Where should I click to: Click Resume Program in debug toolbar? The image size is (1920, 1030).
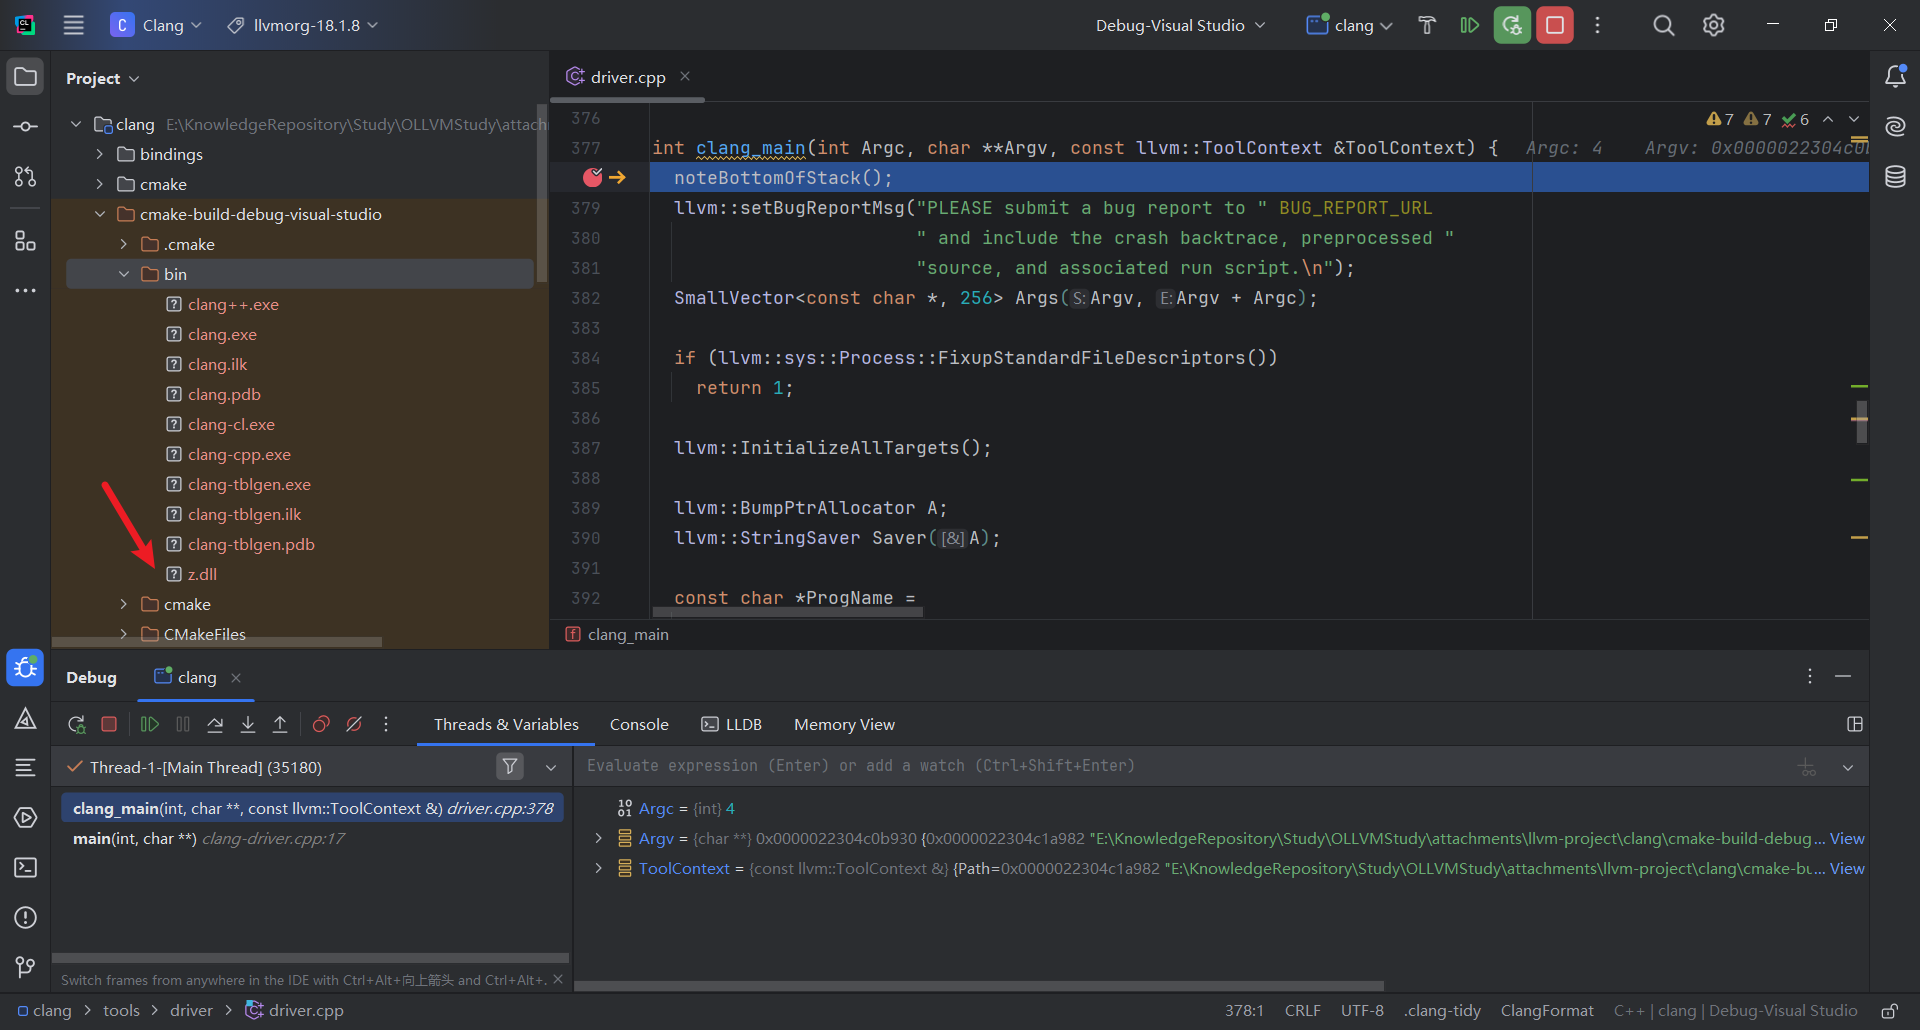[150, 724]
